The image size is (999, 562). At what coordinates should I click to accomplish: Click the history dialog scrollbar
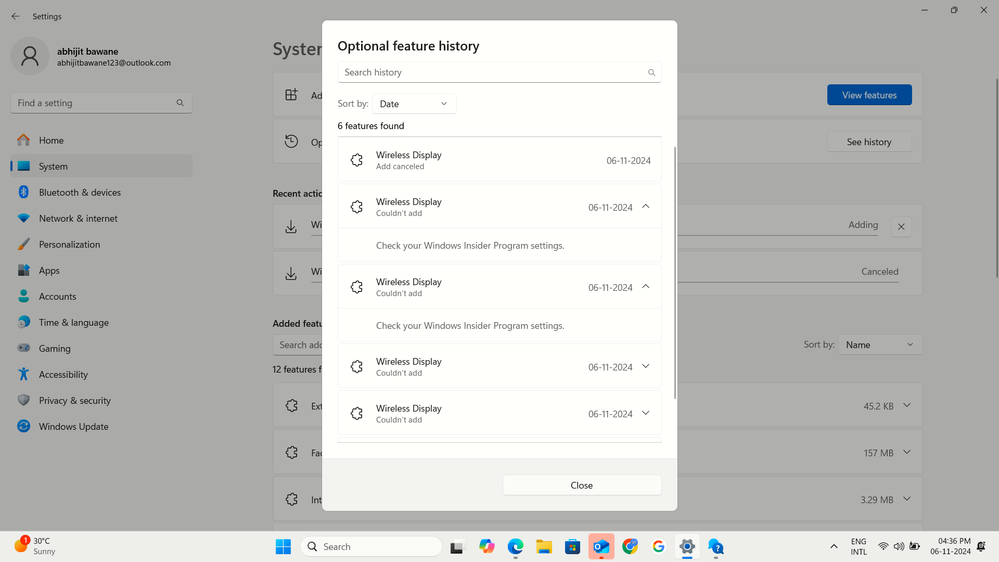(x=675, y=273)
